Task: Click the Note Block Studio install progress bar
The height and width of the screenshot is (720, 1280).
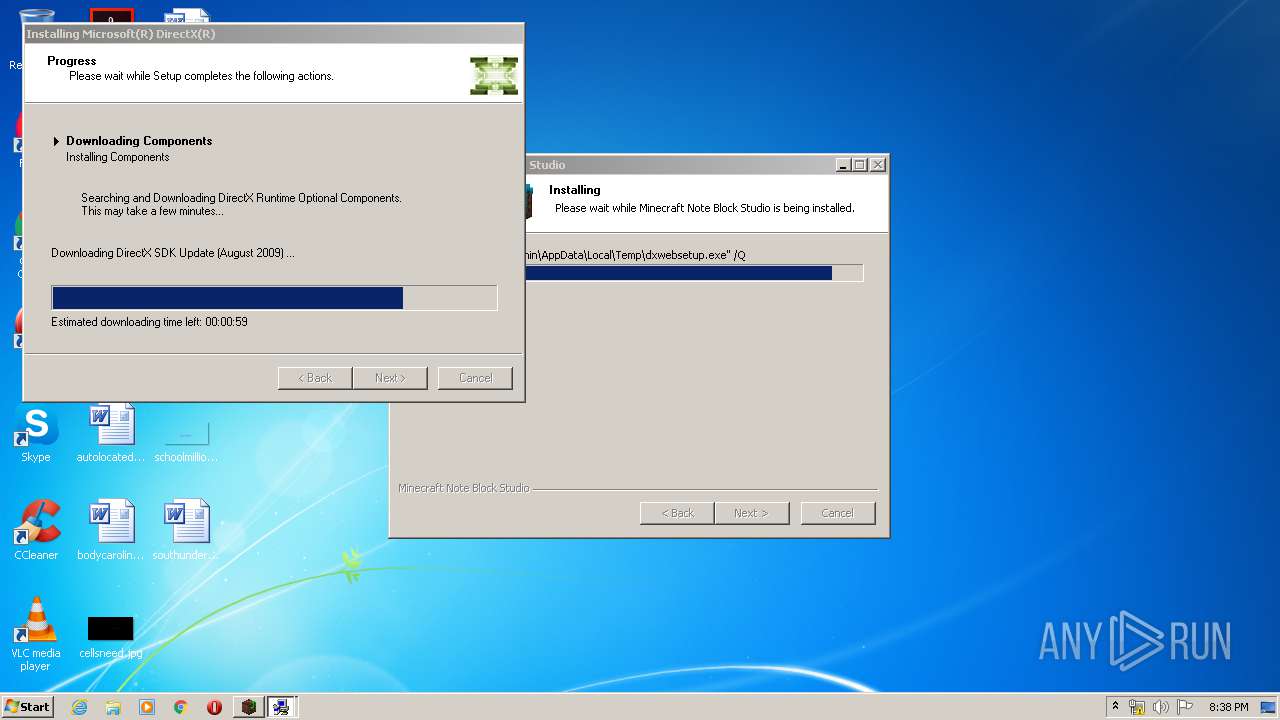Action: point(693,273)
